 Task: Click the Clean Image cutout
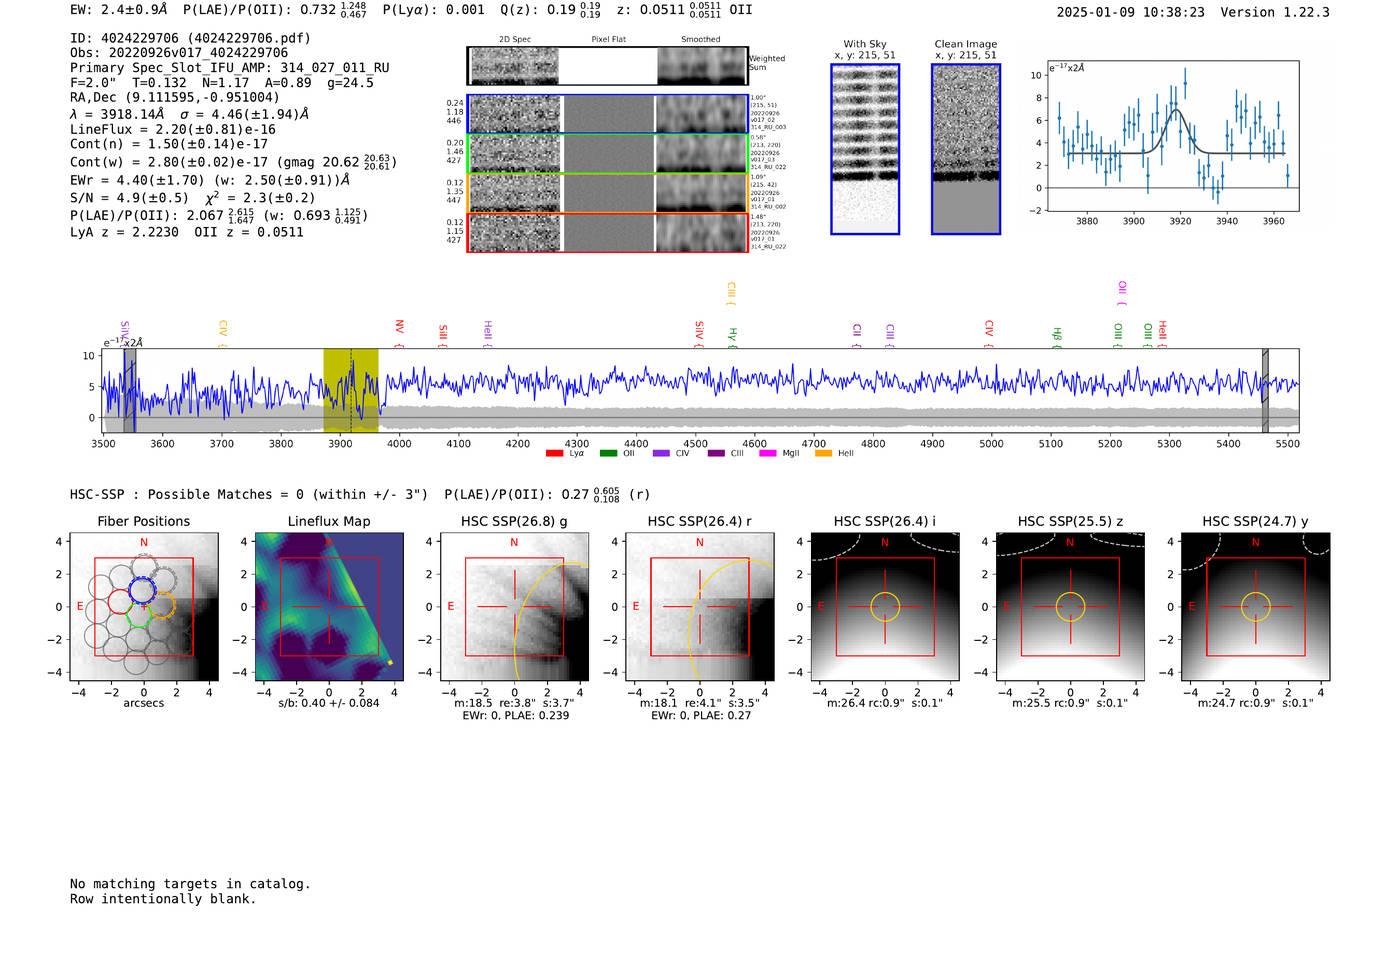[x=966, y=149]
